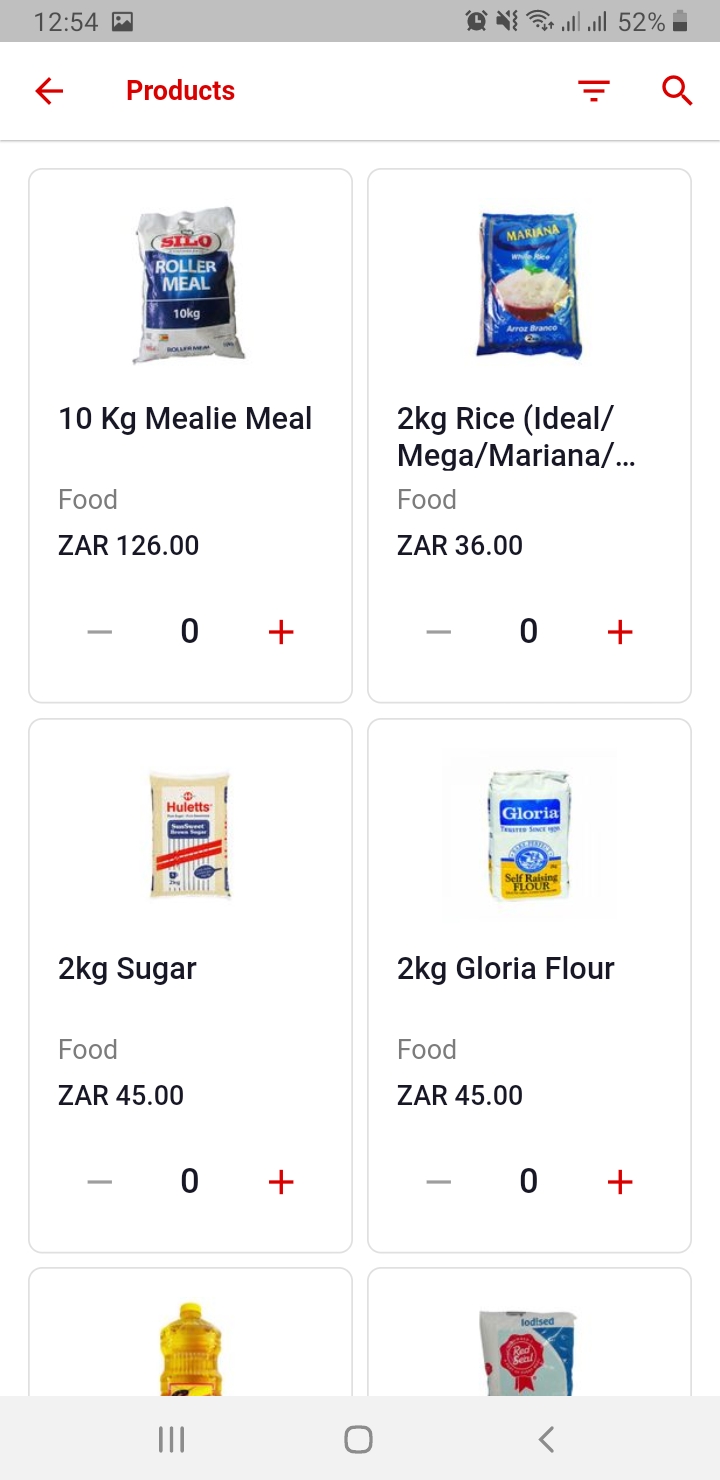This screenshot has width=720, height=1480.
Task: Open the search magnifier icon
Action: tap(677, 91)
